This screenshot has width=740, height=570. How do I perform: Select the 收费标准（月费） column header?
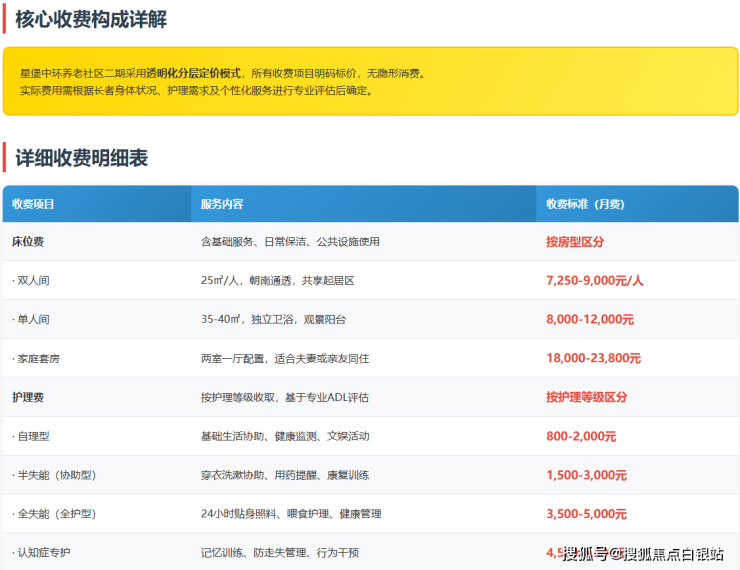point(585,204)
